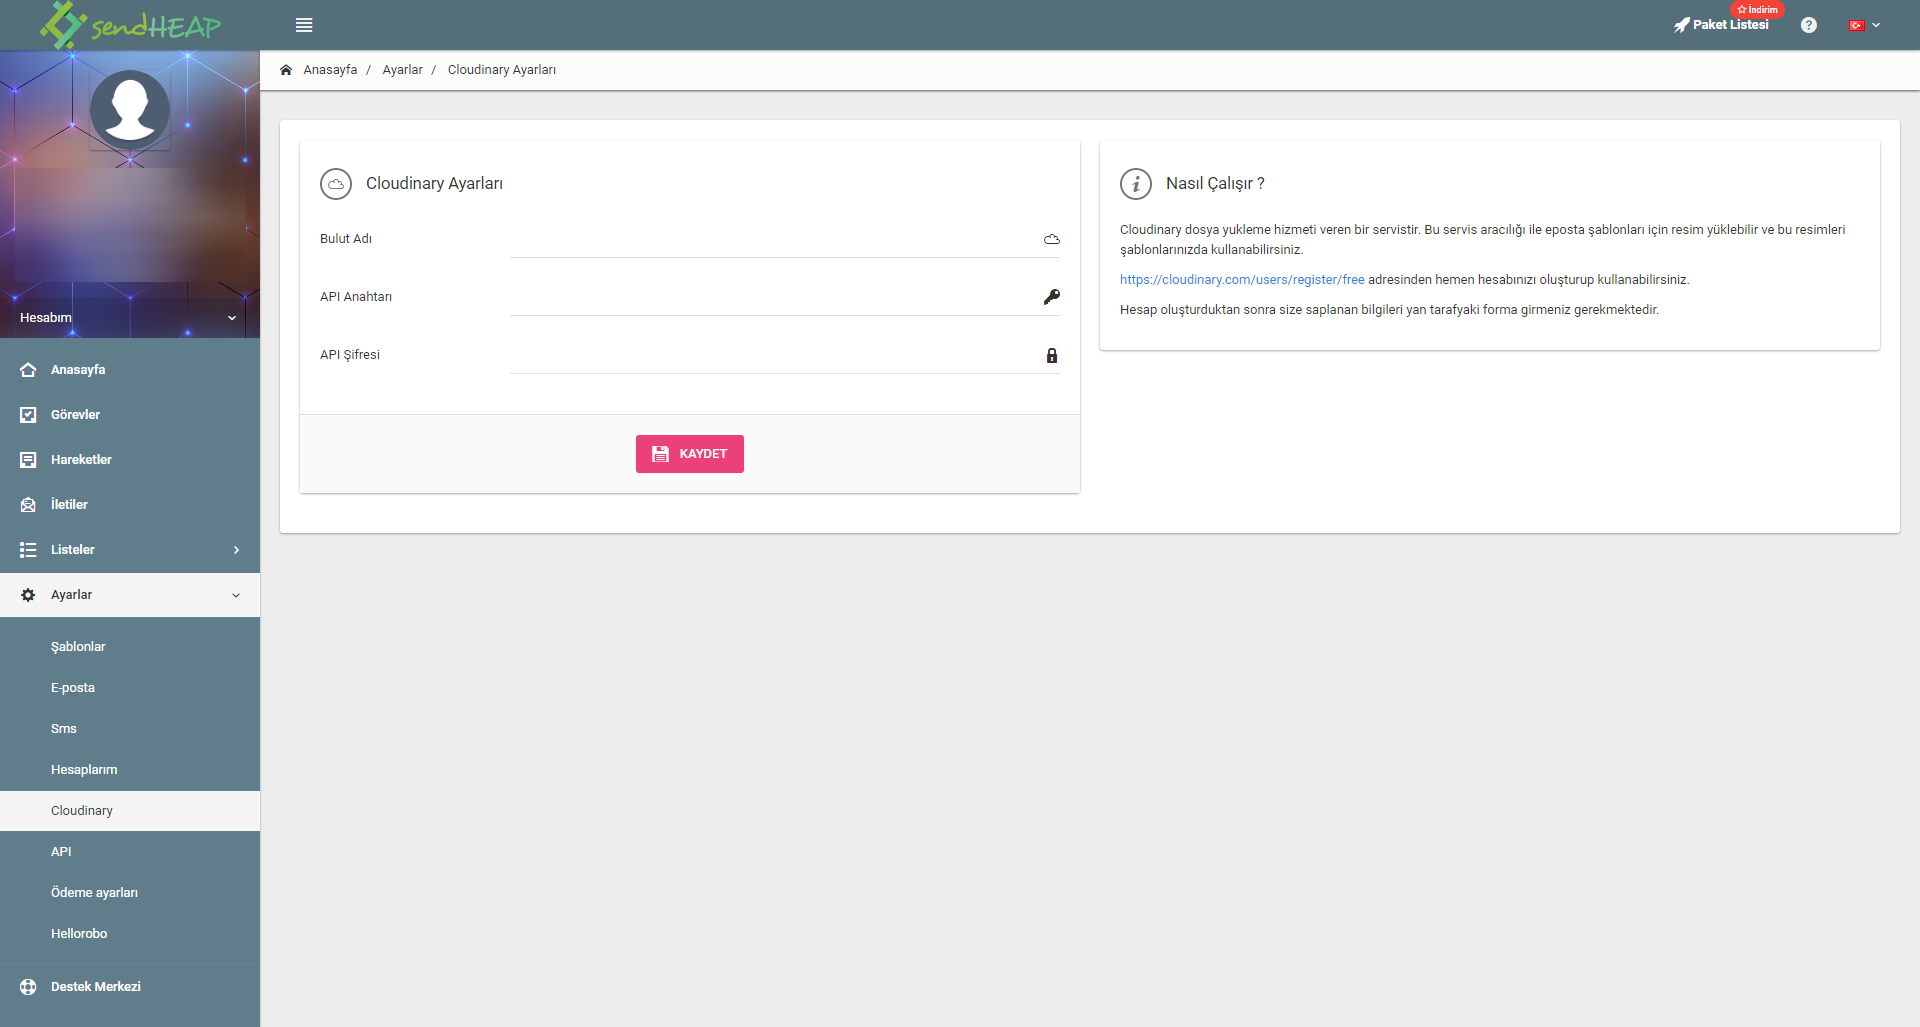Select Sms submenu item
Viewport: 1920px width, 1027px height.
(130, 729)
